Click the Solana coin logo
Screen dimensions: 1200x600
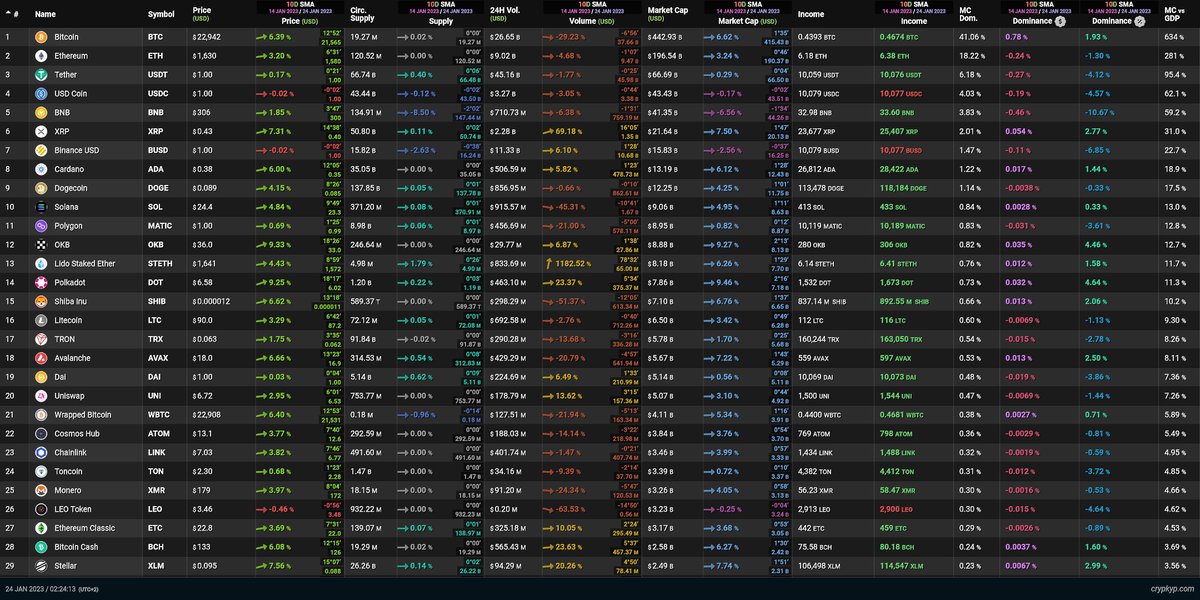tap(42, 206)
